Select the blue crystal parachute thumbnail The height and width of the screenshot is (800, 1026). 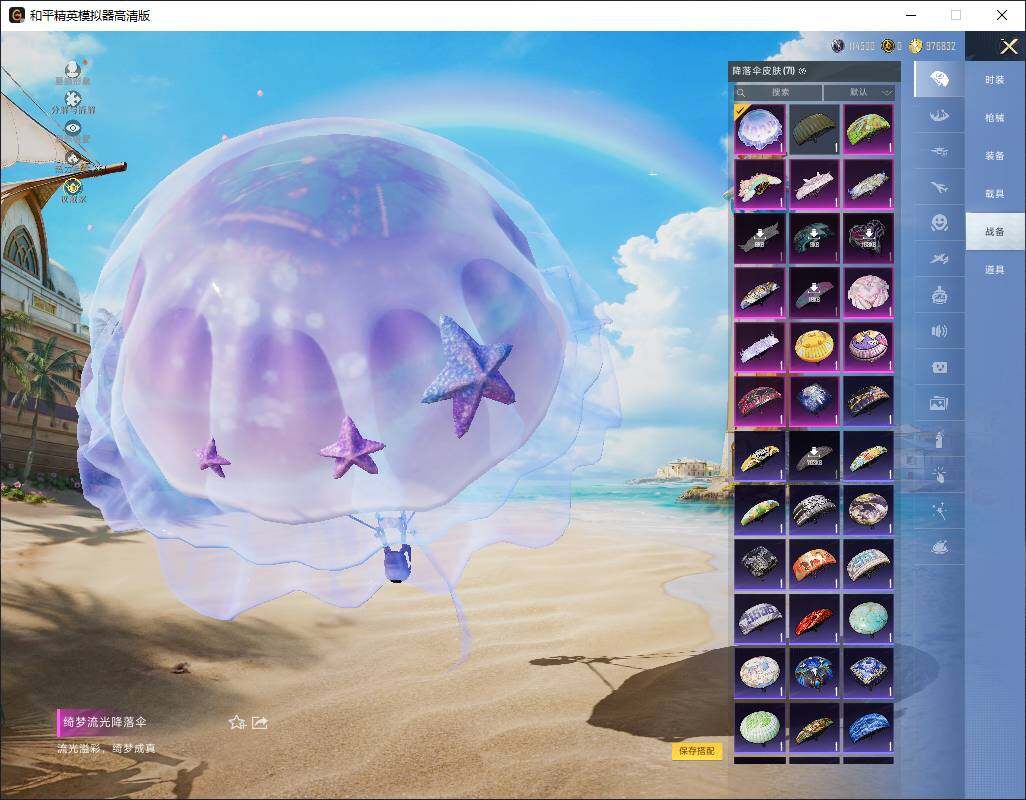point(814,401)
